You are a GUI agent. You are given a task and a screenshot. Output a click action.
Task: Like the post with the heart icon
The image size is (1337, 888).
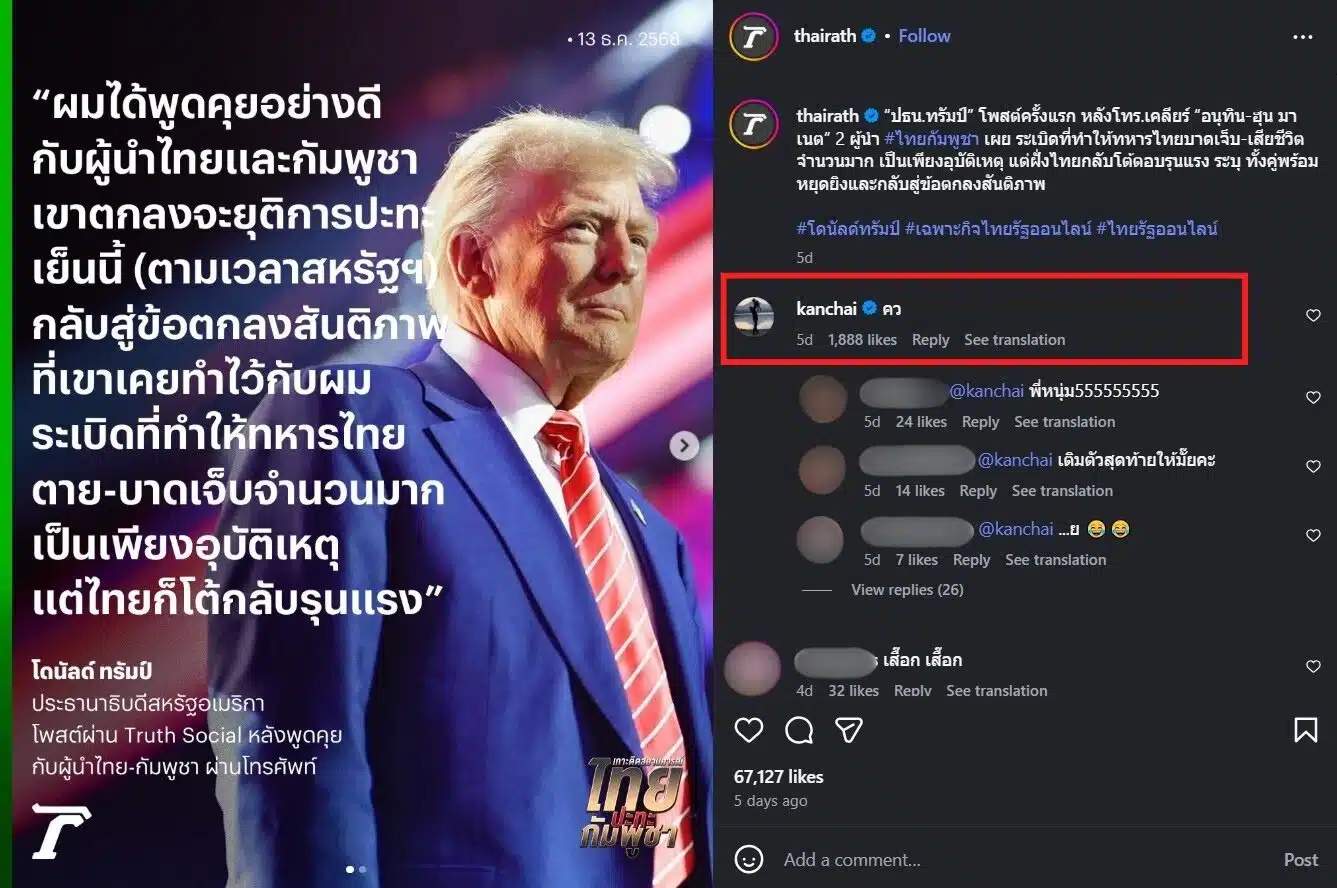click(749, 731)
